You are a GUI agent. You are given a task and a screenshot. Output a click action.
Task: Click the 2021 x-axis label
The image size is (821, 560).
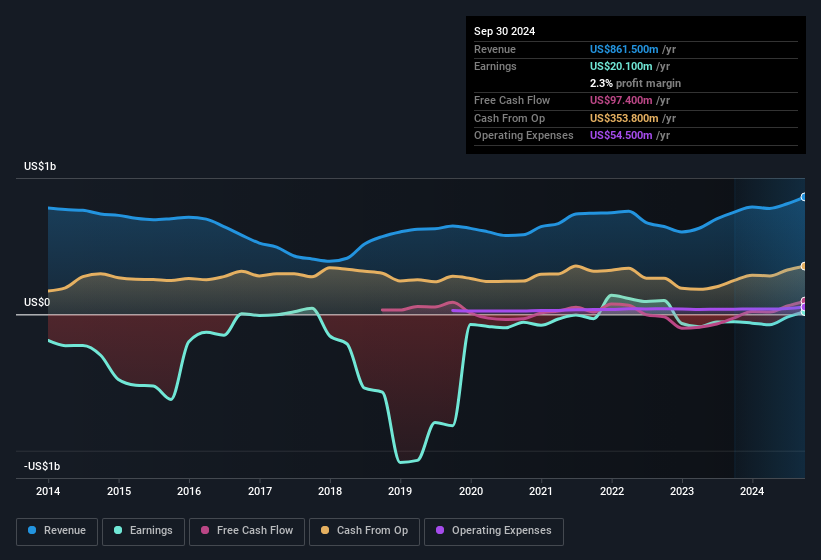coord(541,491)
